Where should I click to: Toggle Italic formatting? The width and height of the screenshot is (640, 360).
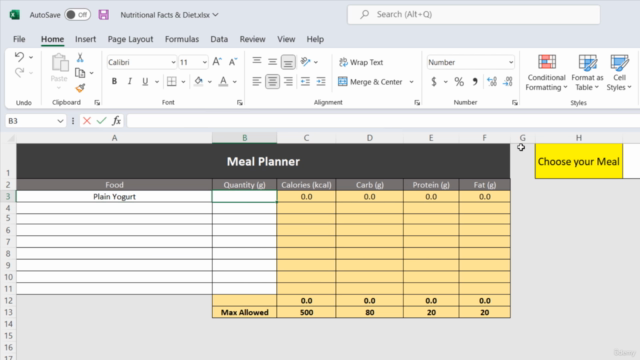pos(130,82)
